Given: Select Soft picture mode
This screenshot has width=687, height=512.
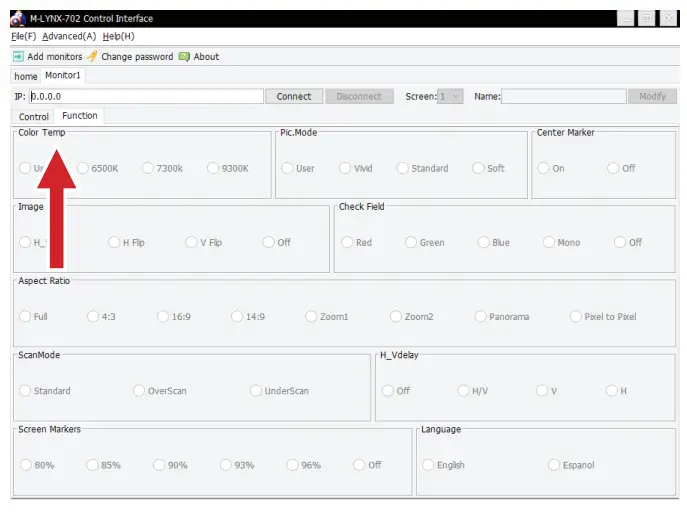Looking at the screenshot, I should click(x=489, y=168).
